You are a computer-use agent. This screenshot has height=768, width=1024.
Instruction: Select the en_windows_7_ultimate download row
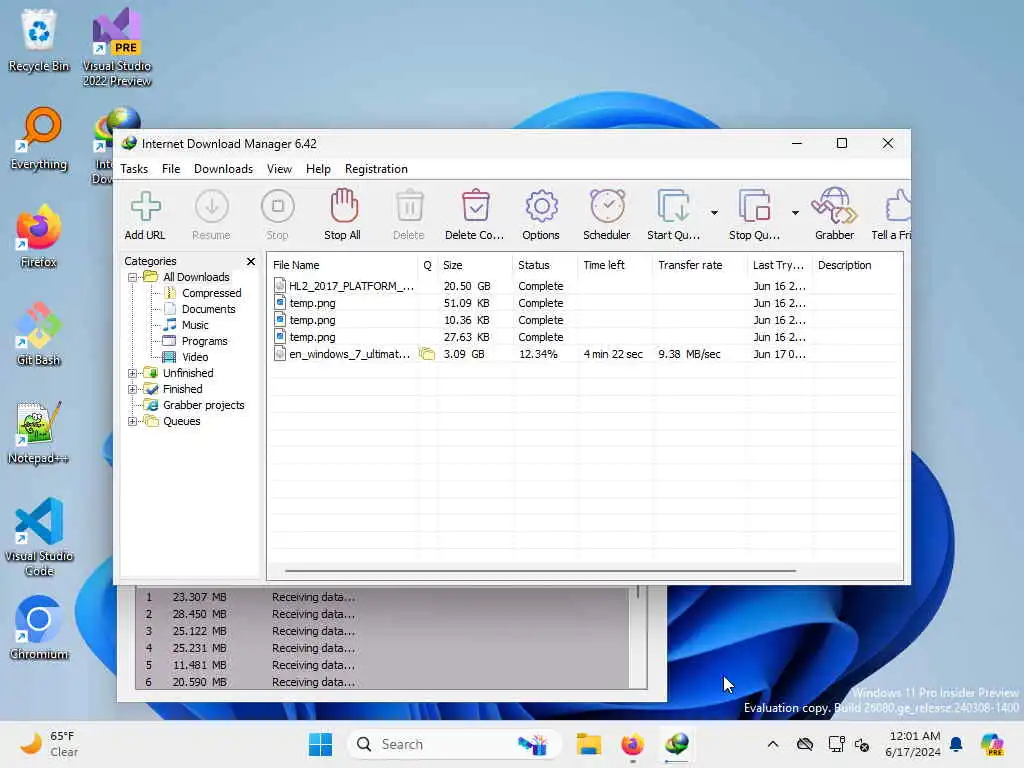click(x=584, y=354)
